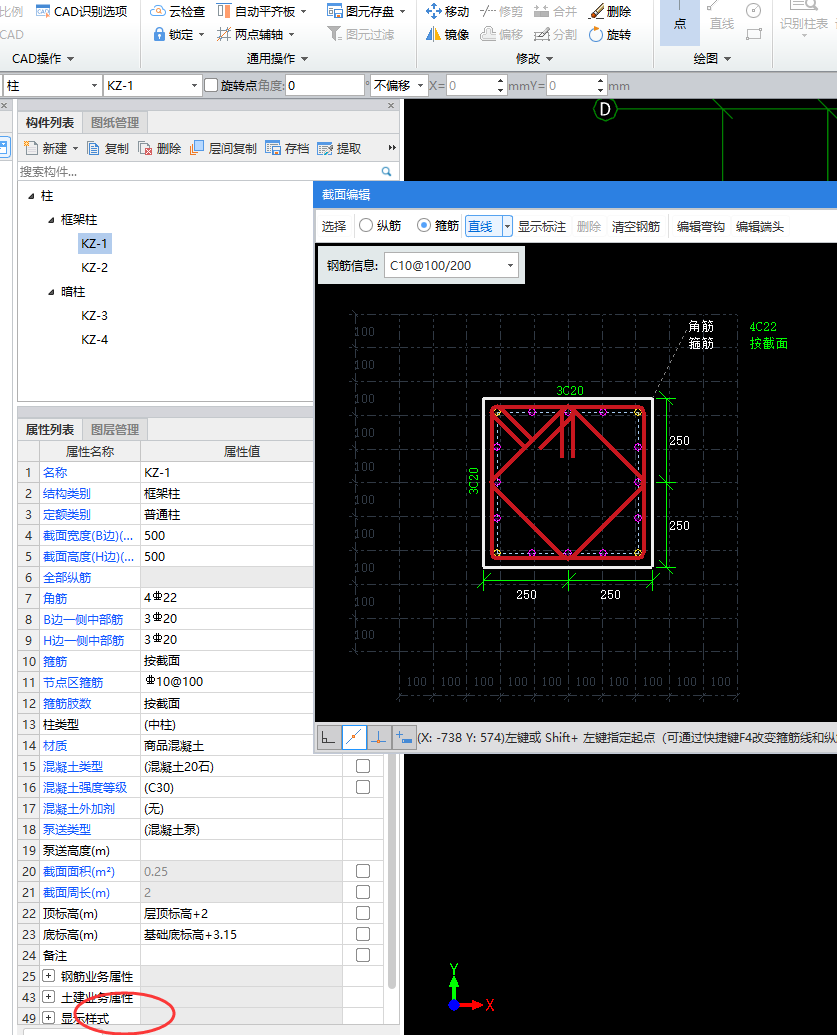
Task: Select the 镜像 mirror tool
Action: 448,34
